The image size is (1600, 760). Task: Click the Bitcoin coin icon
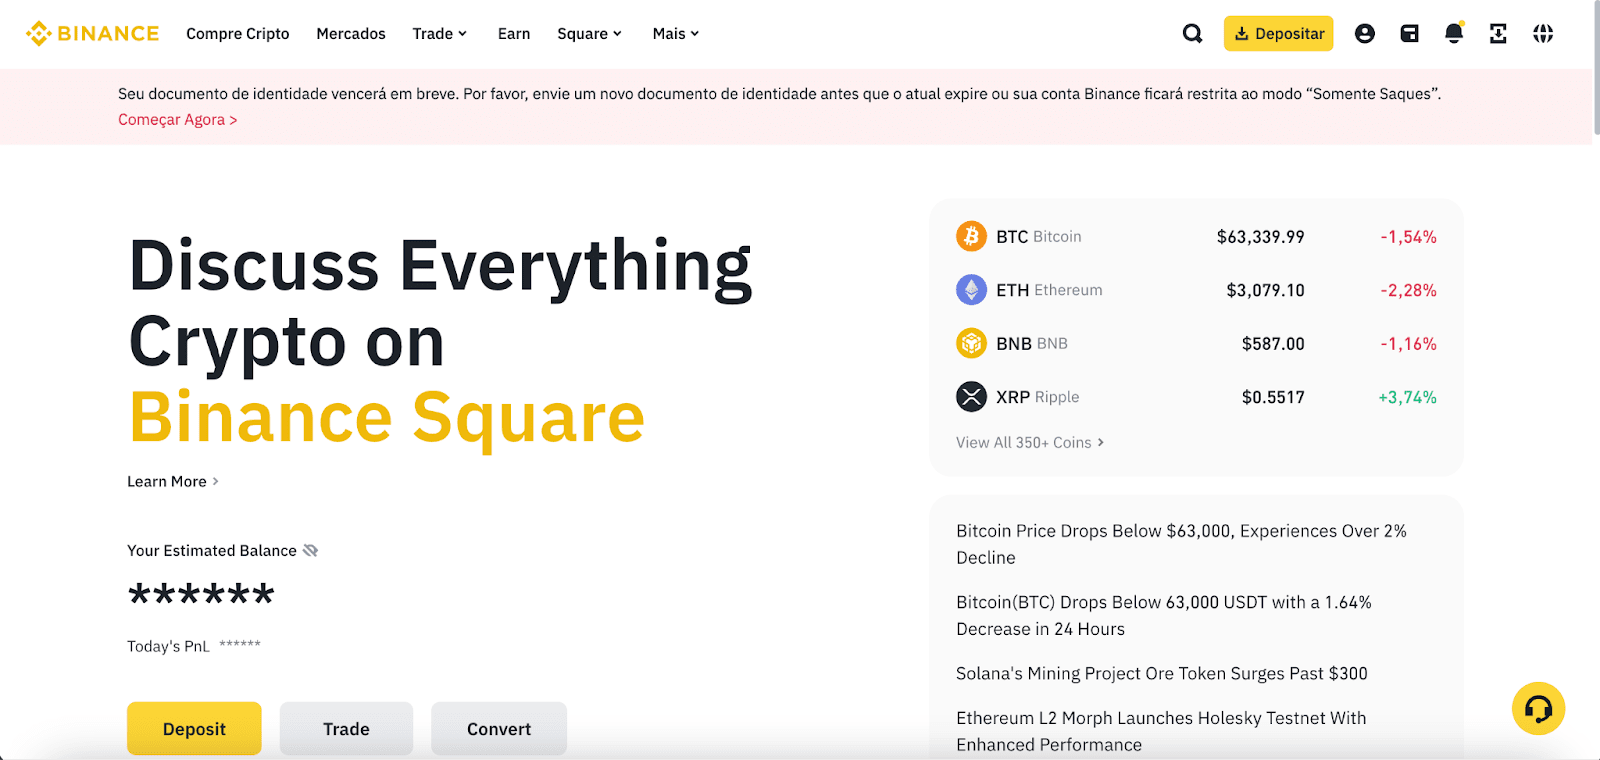[971, 236]
